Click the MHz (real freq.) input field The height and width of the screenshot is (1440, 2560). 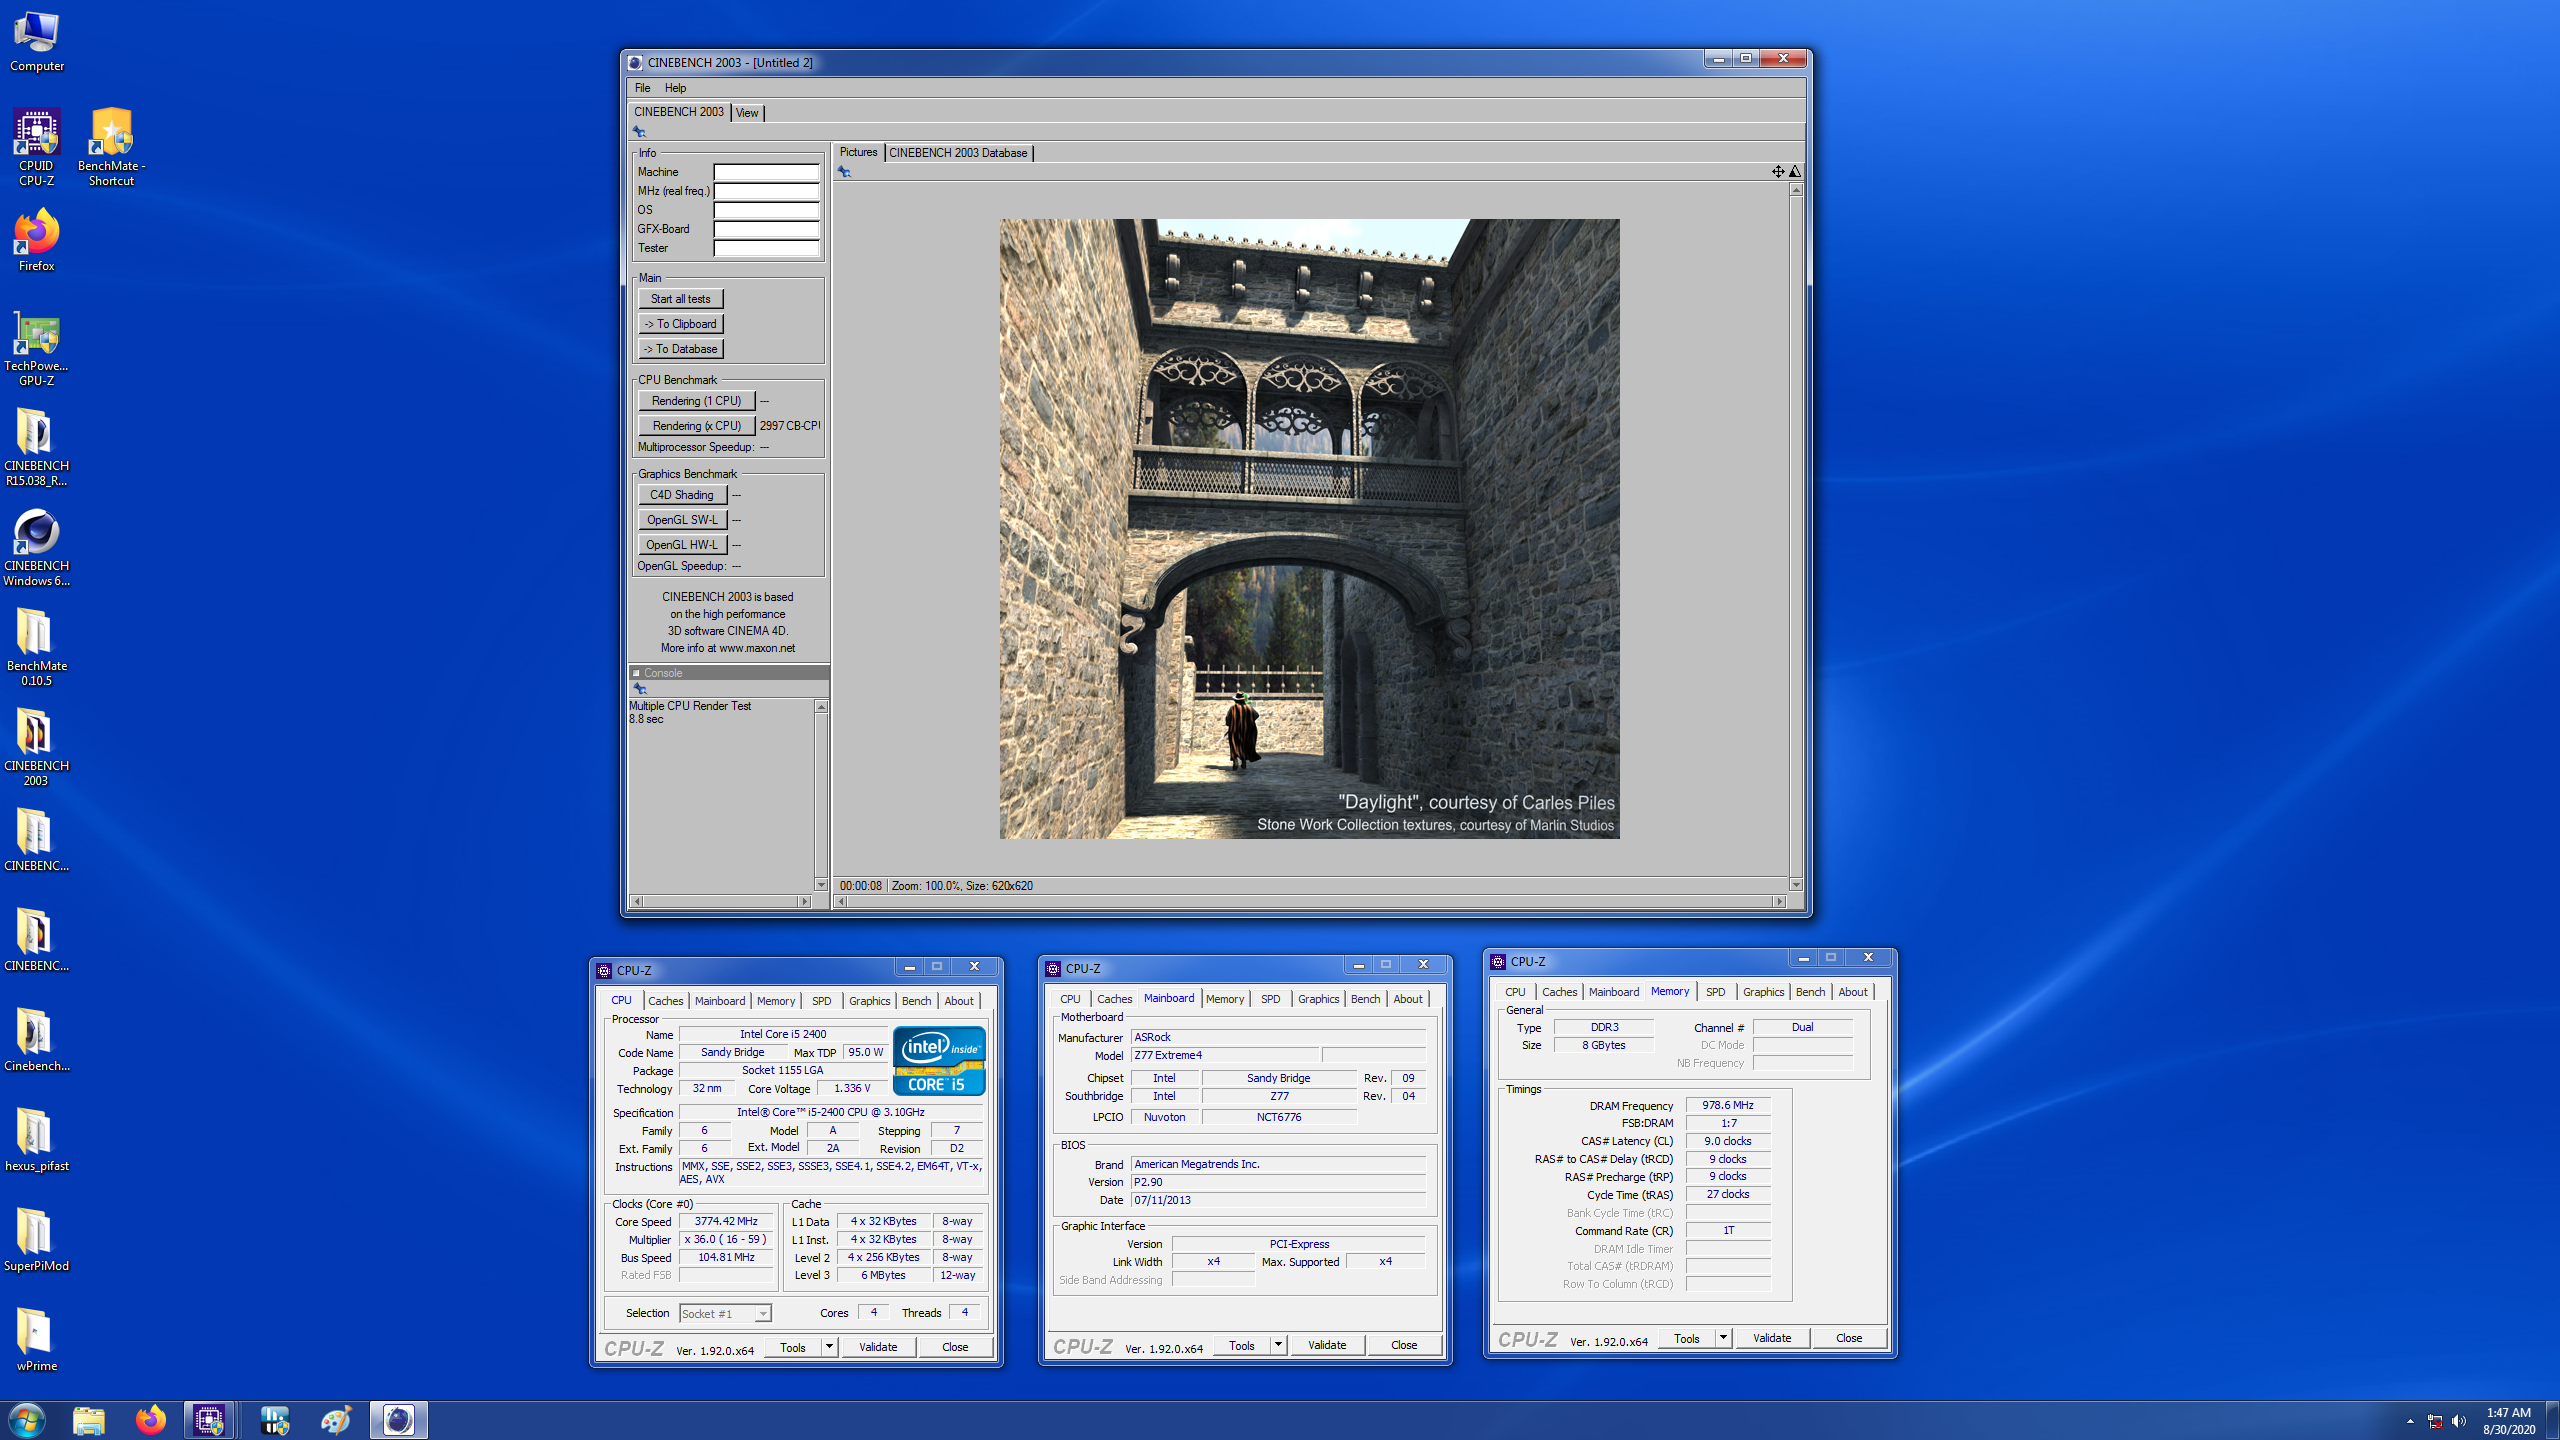[x=766, y=191]
